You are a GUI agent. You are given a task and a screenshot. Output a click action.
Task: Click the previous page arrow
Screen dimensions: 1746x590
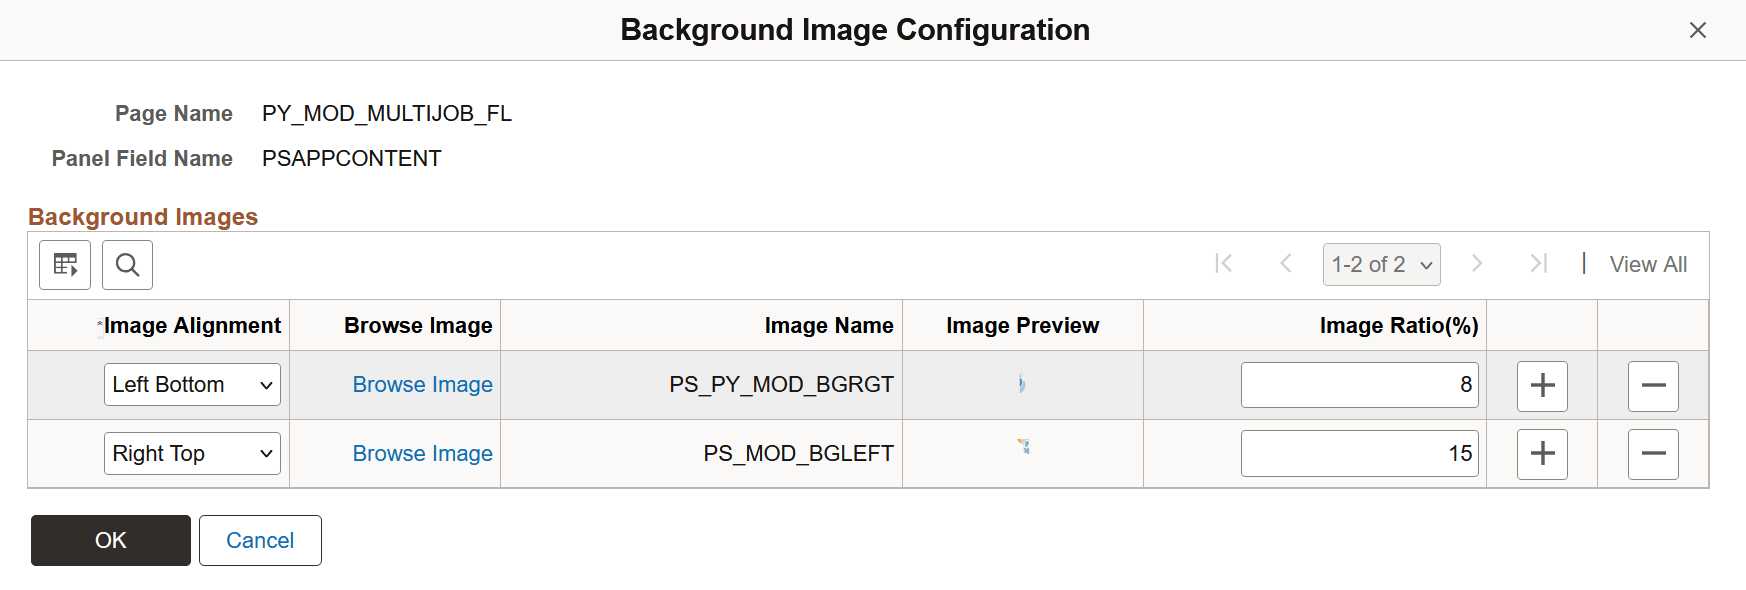tap(1286, 264)
